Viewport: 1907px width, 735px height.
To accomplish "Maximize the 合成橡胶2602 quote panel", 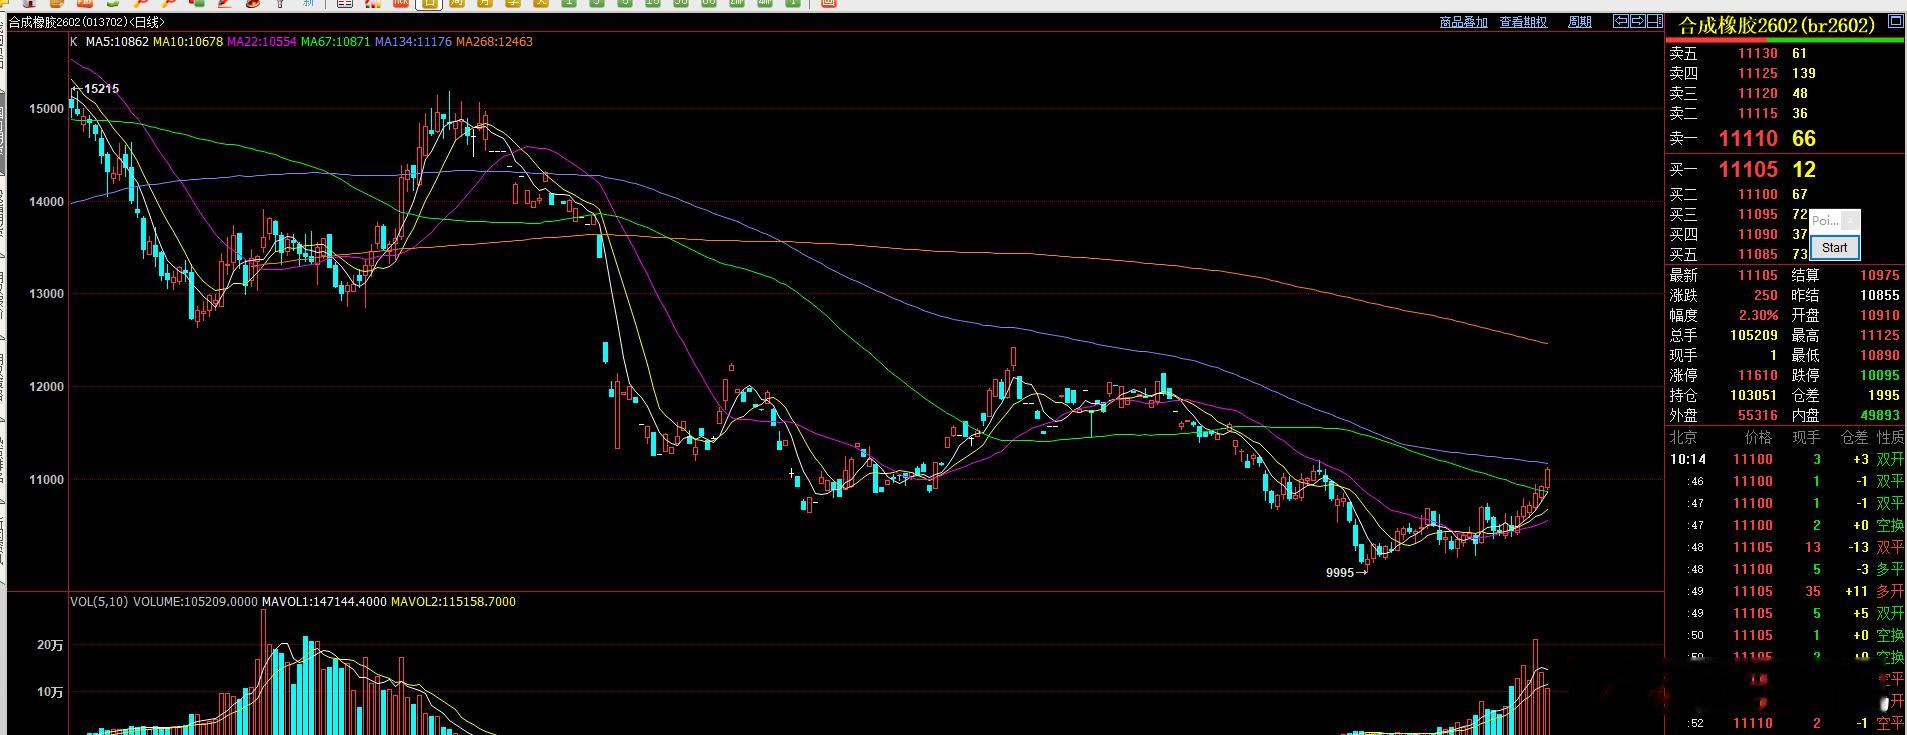I will (x=1895, y=21).
